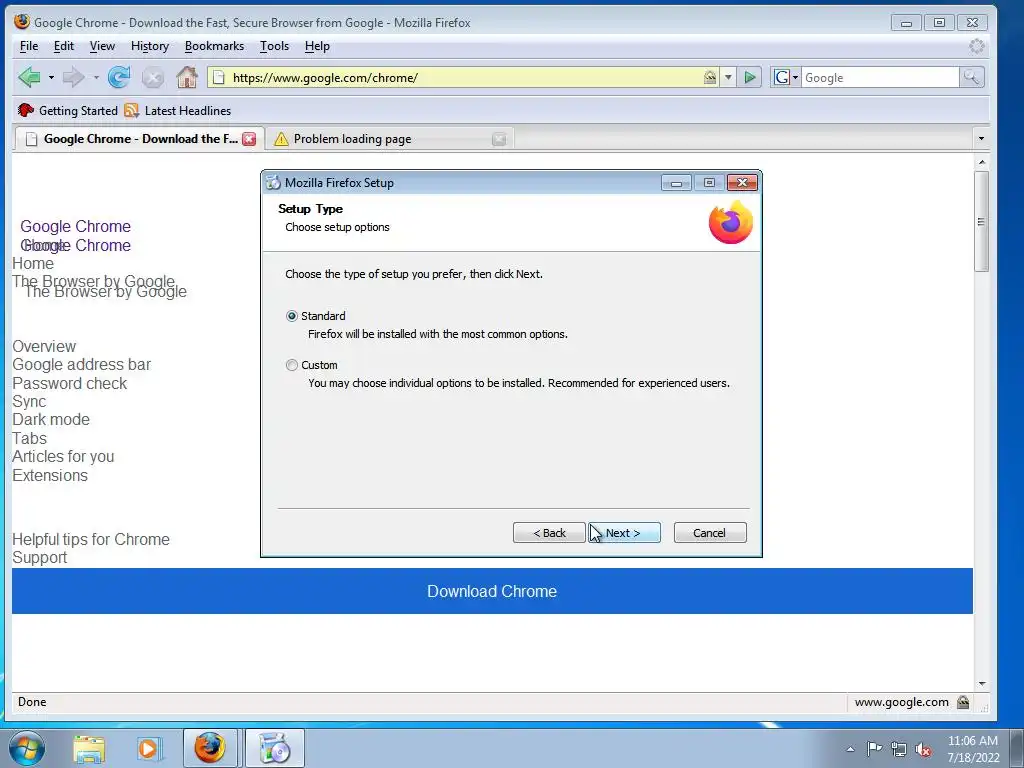
Task: Cancel the Firefox Setup wizard
Action: 710,533
